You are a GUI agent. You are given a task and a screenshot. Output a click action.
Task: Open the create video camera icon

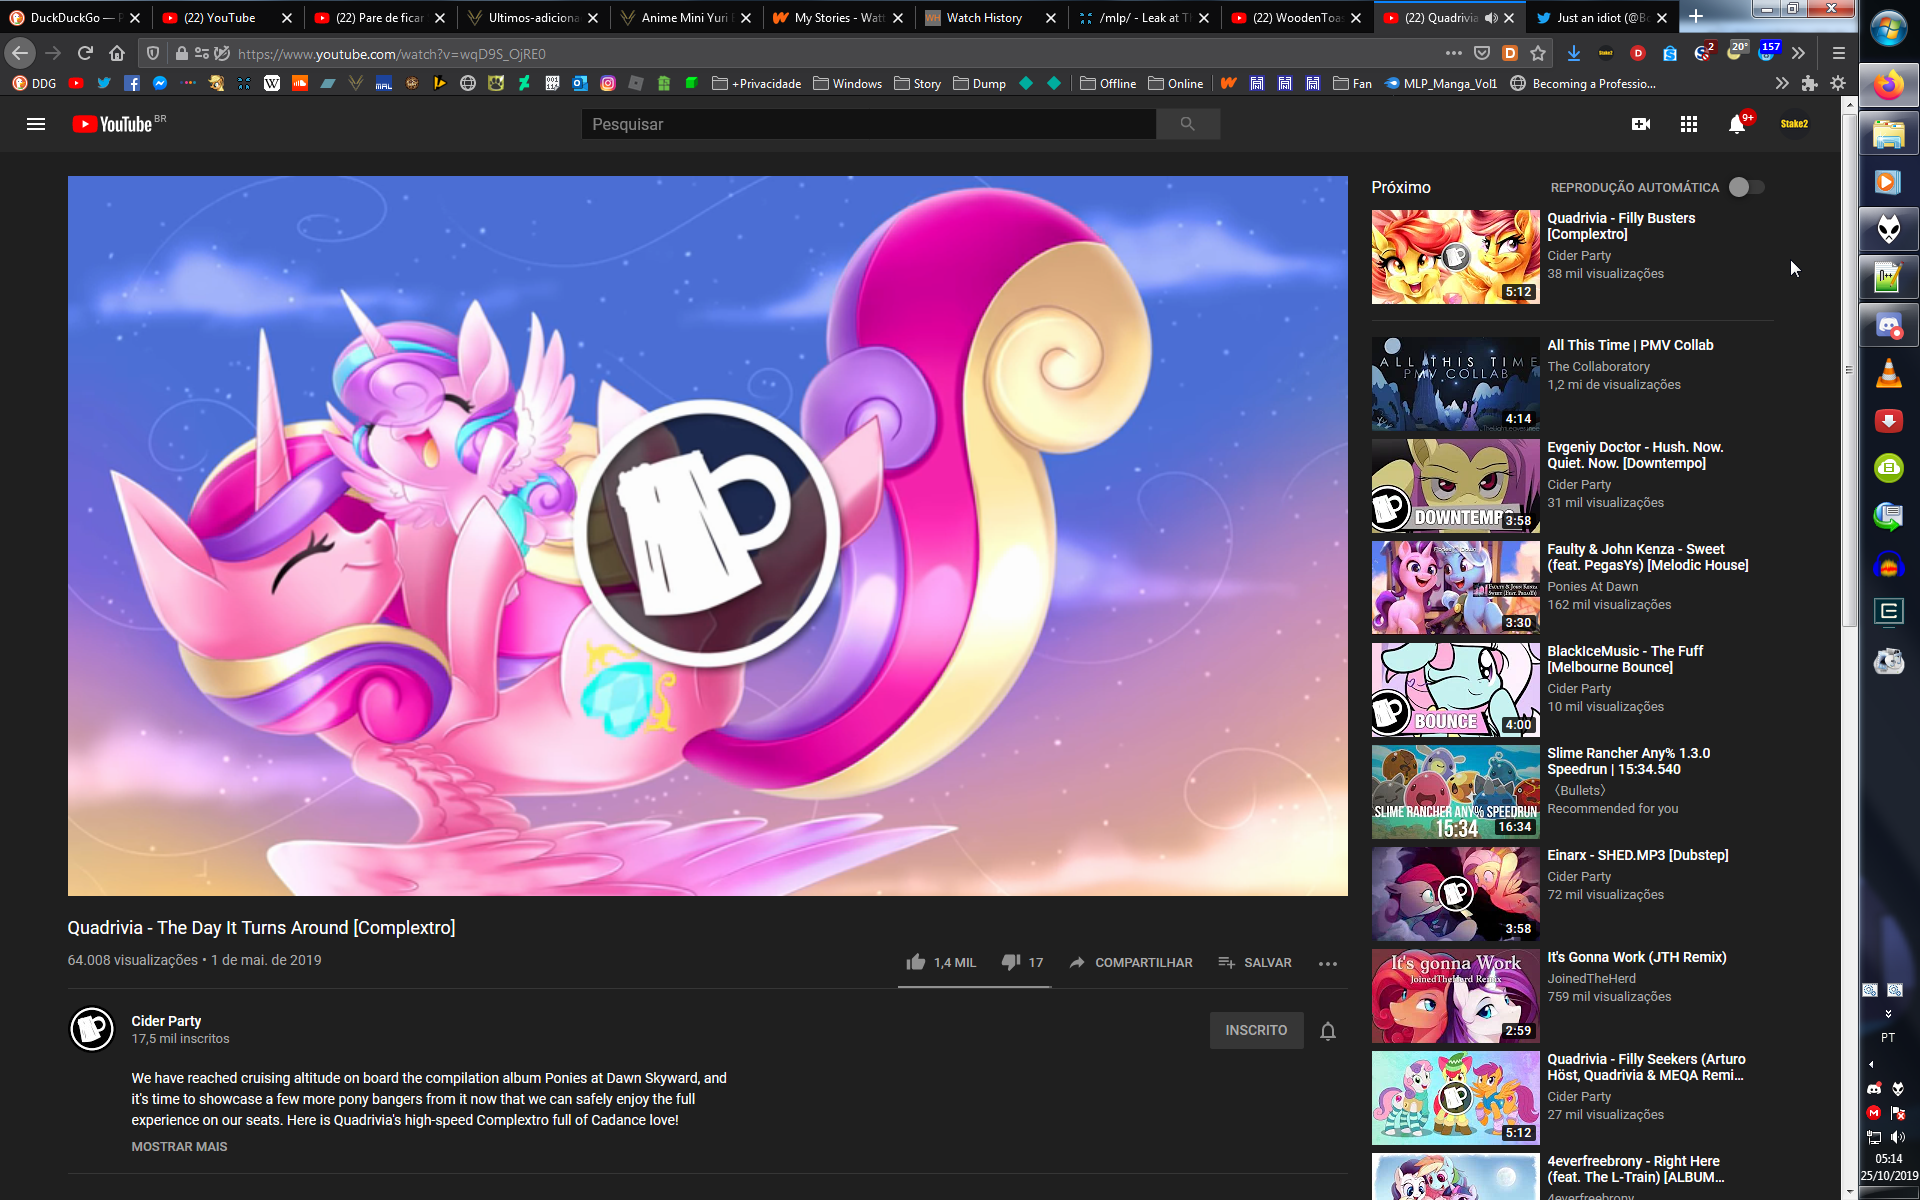point(1641,124)
